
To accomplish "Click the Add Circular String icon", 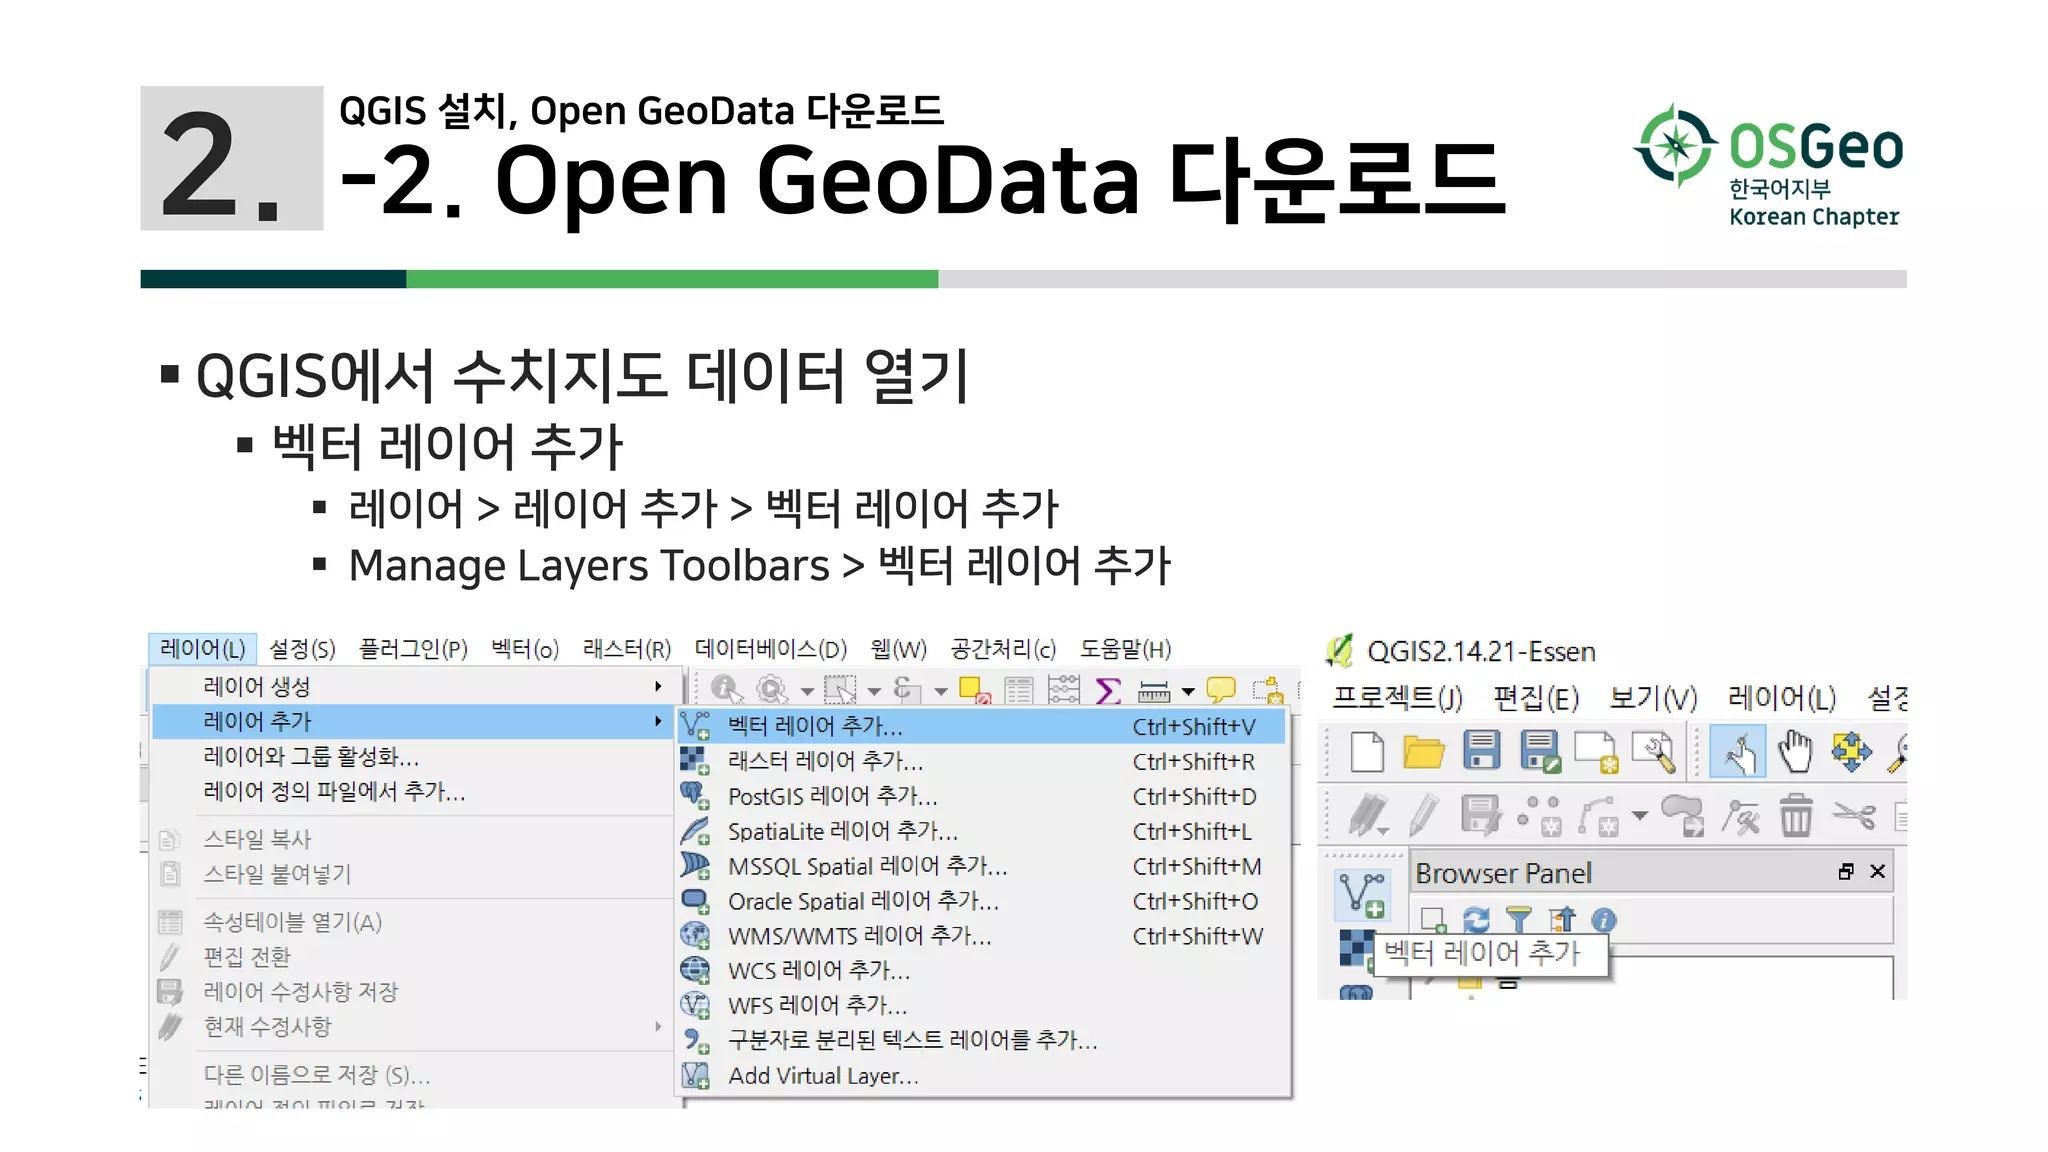I will tap(1598, 816).
